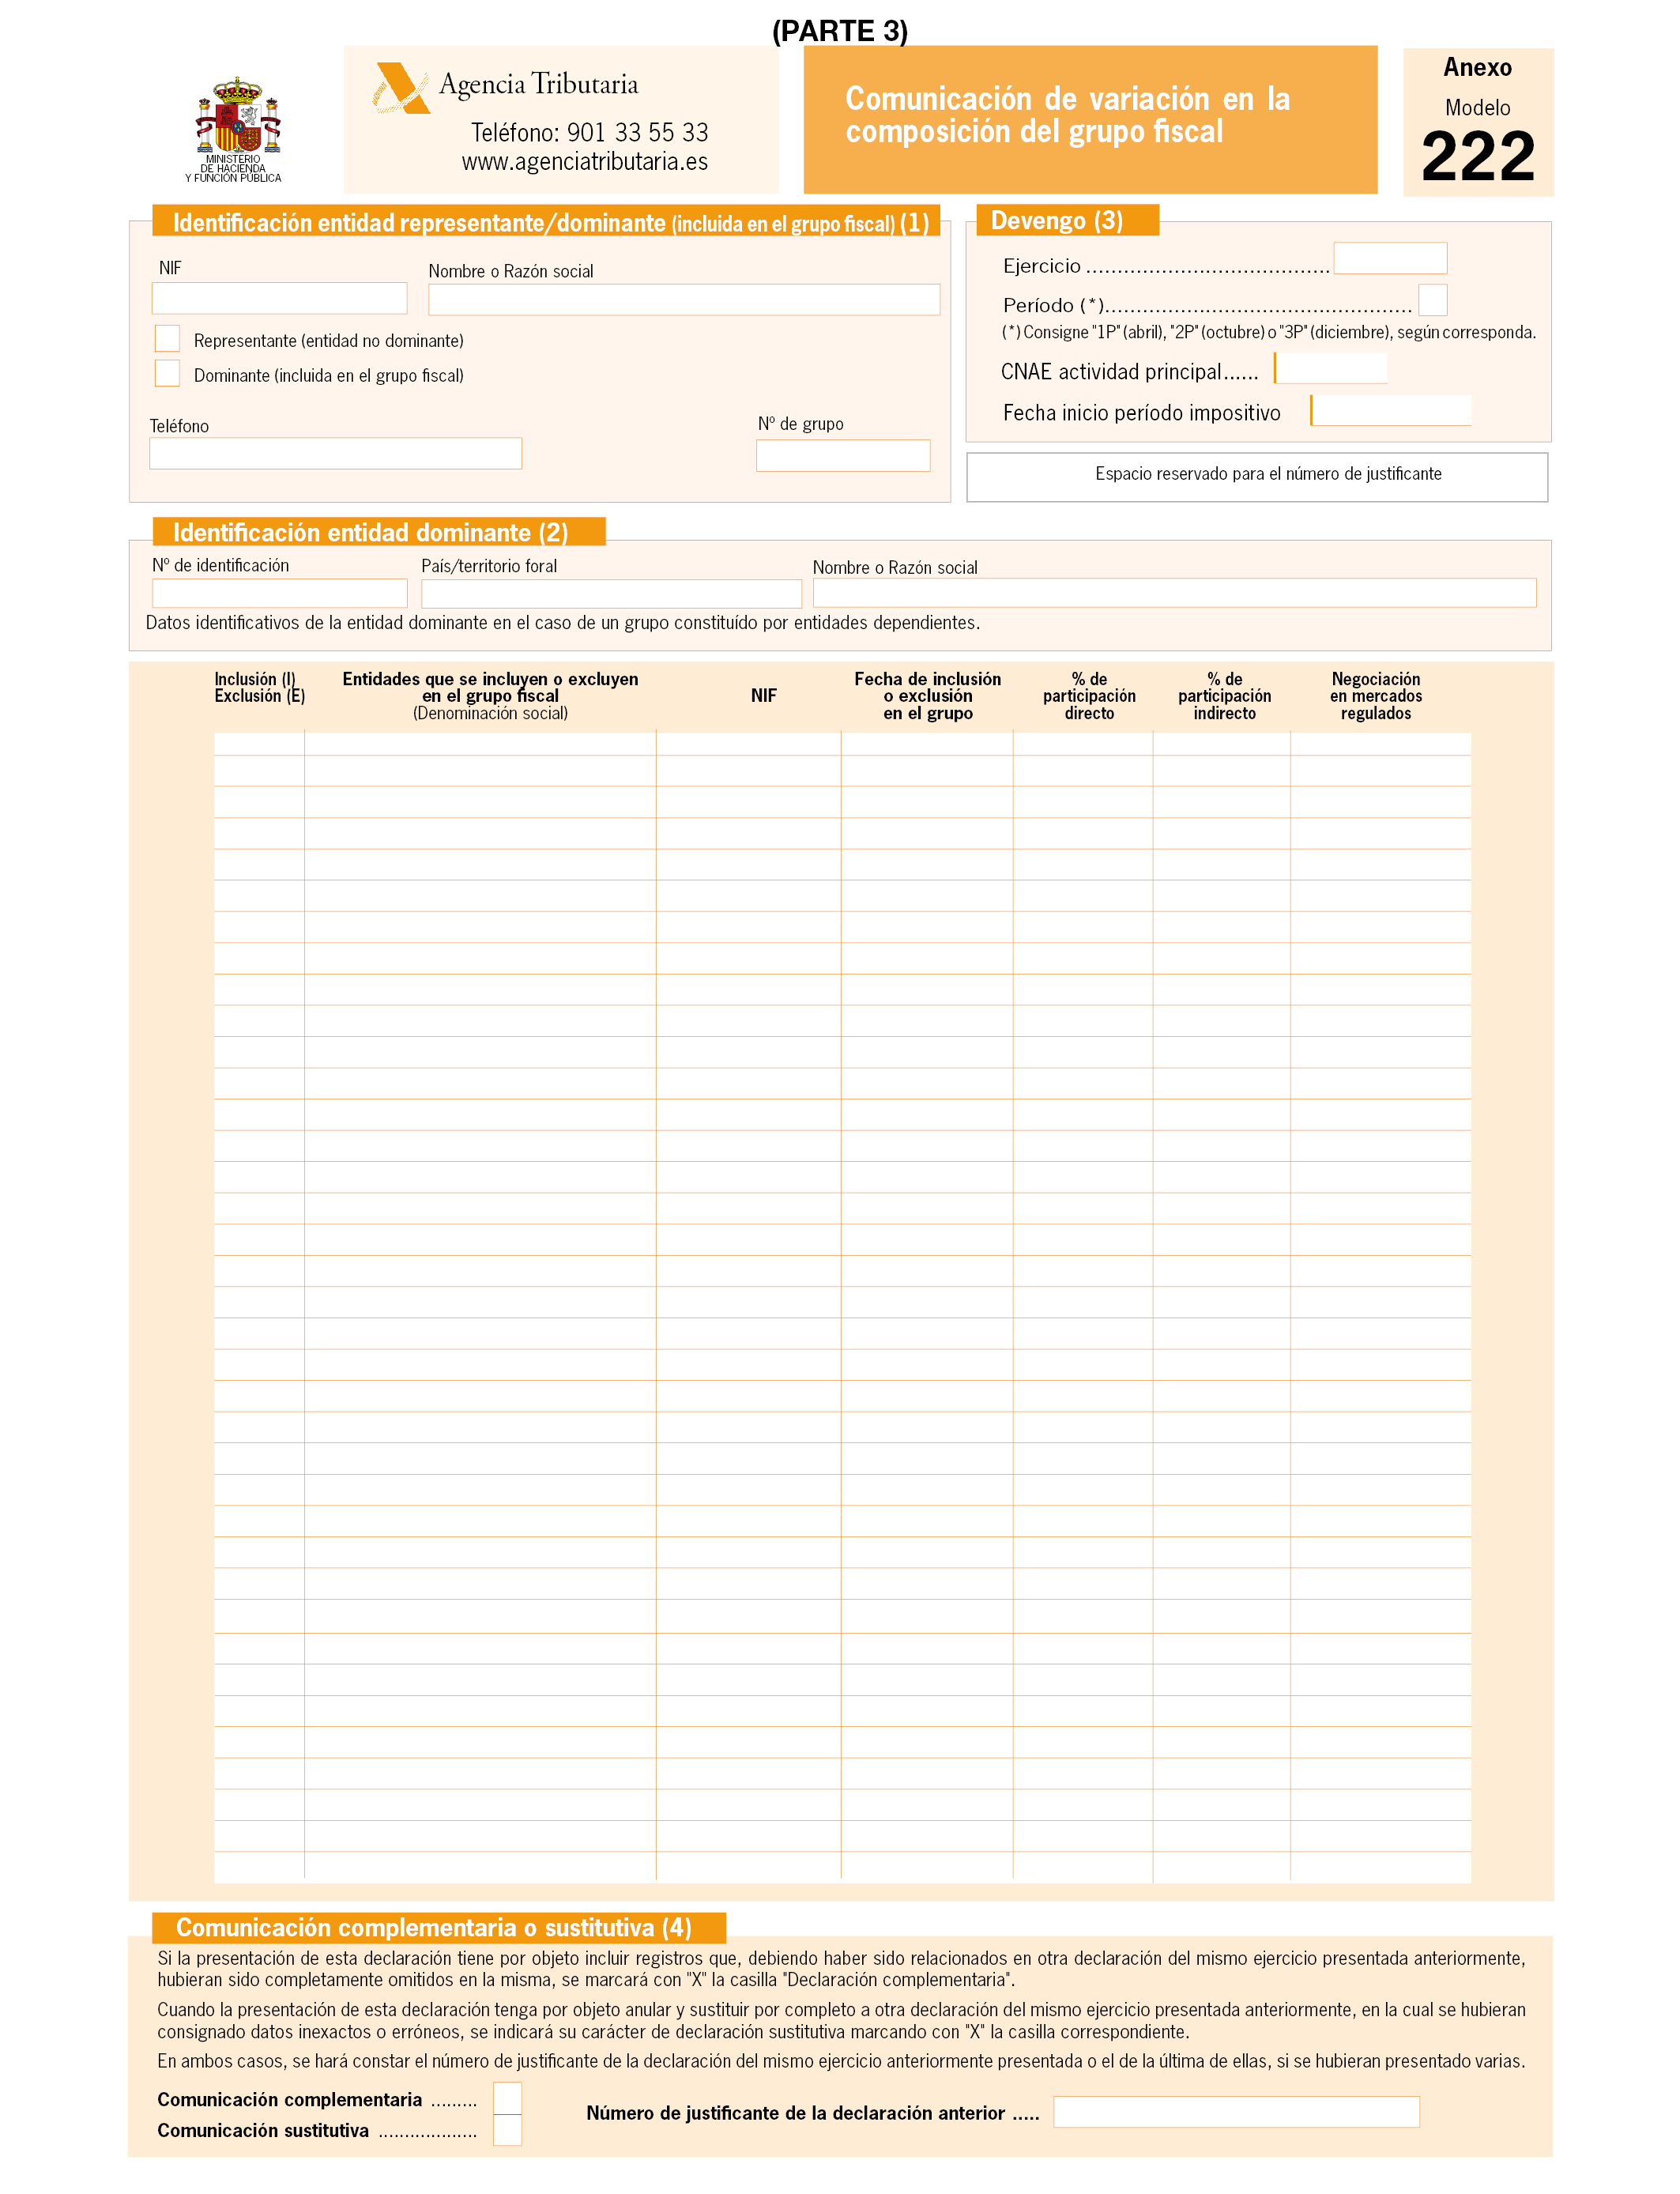Click the NIF field of the representative entity

pos(279,298)
